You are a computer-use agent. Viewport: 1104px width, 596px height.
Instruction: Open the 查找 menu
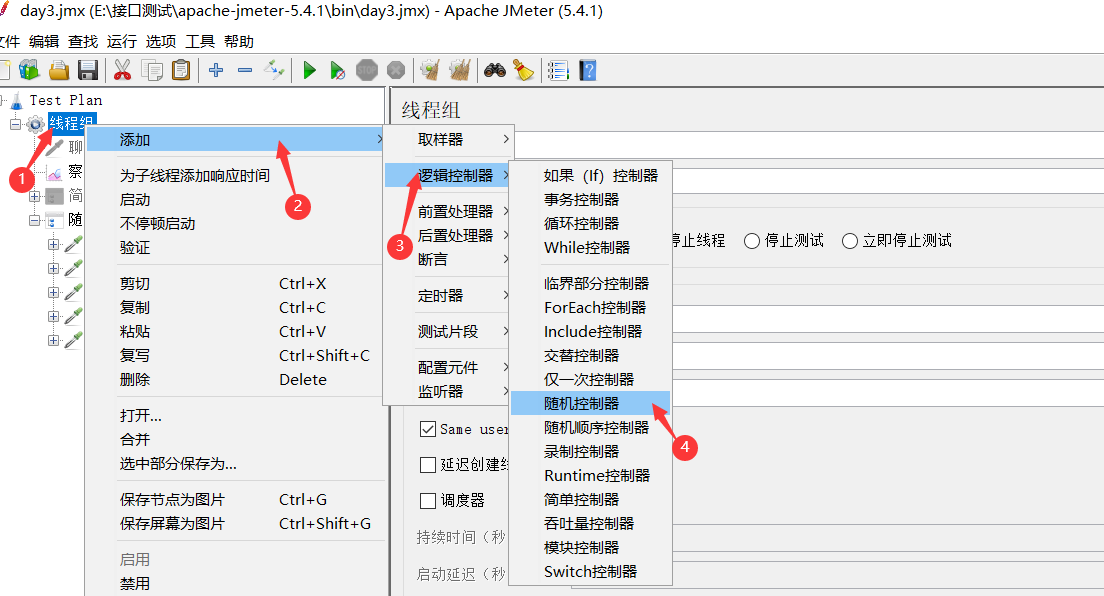[83, 42]
